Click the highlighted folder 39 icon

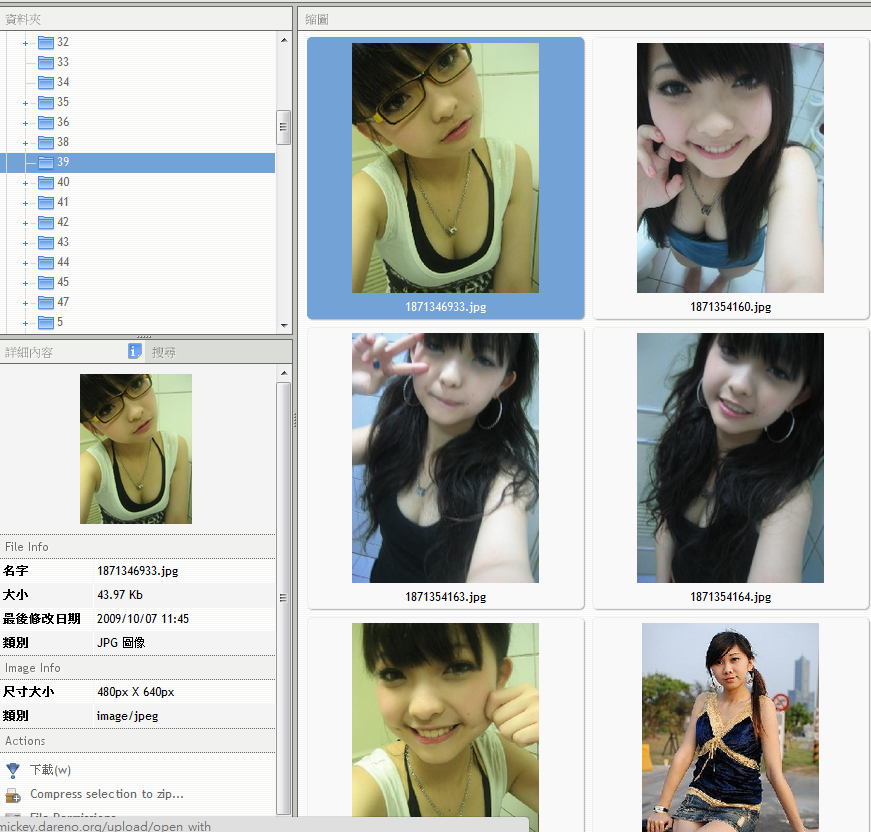46,162
